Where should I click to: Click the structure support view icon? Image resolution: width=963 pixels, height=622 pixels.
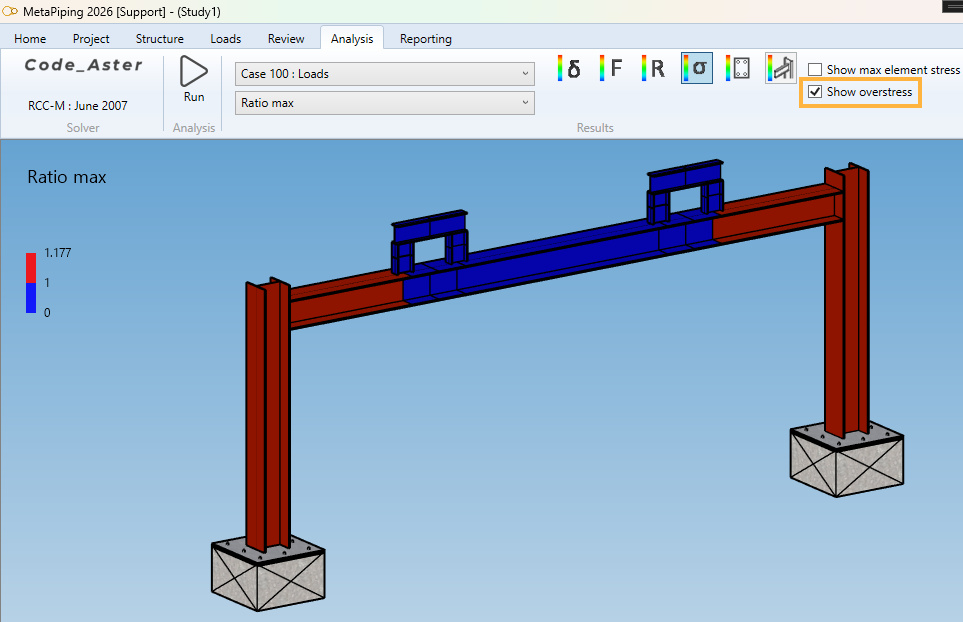[x=780, y=68]
